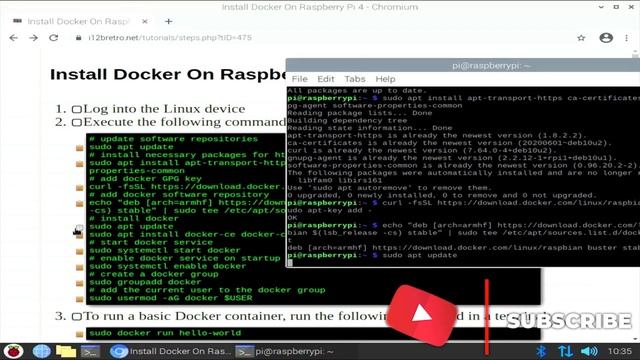The height and width of the screenshot is (360, 640).
Task: Open a new Chromium tab
Action: click(x=169, y=21)
